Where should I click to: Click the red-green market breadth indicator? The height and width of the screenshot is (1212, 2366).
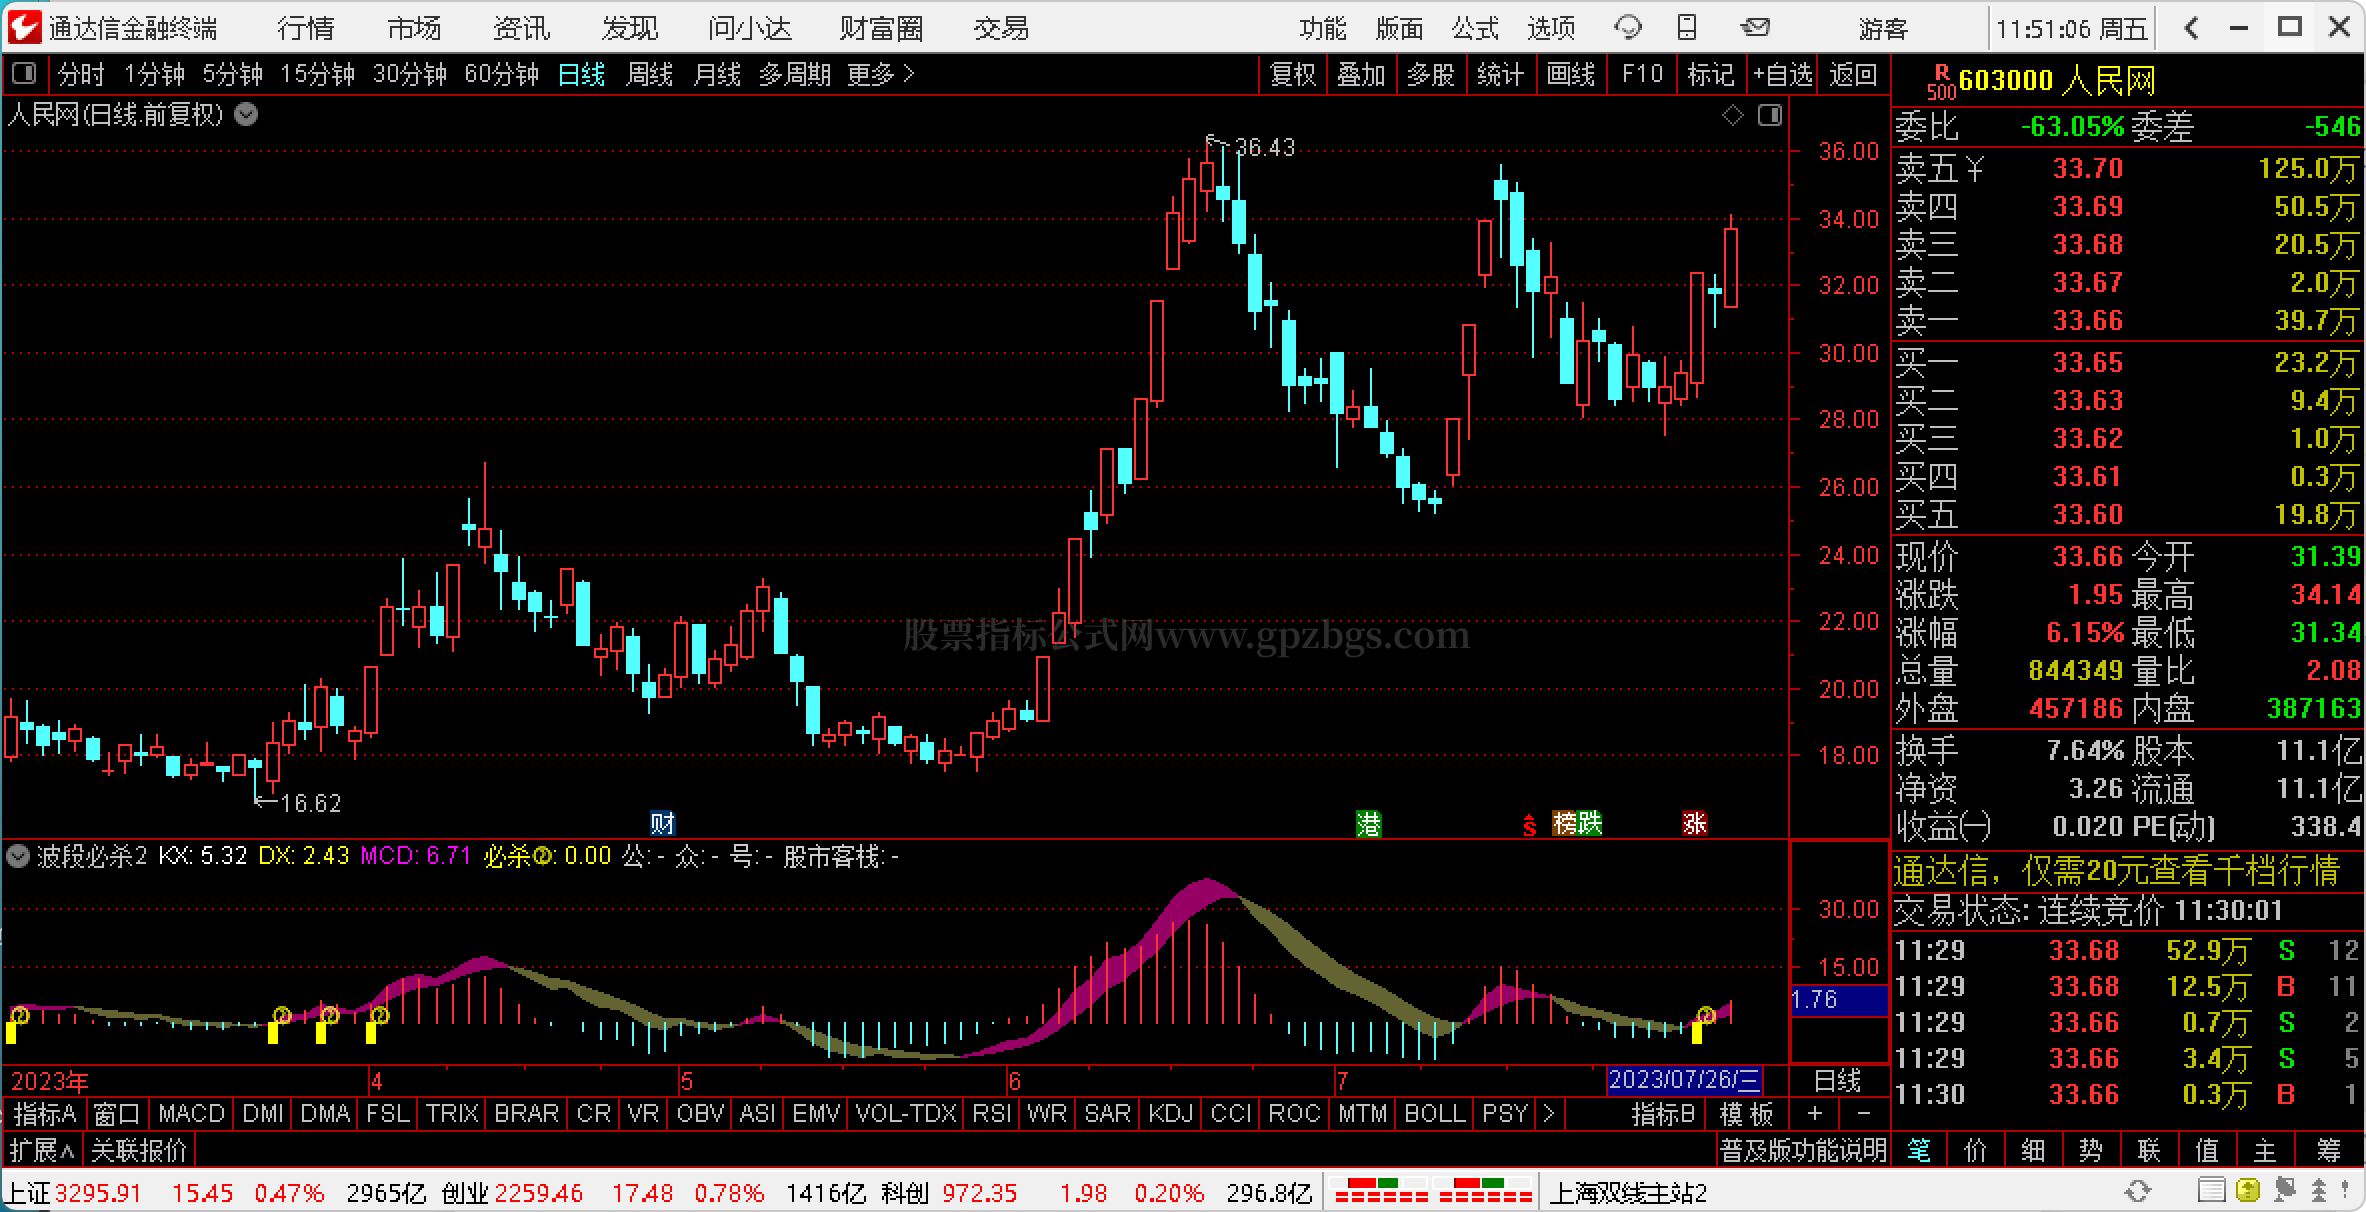coord(1433,1191)
